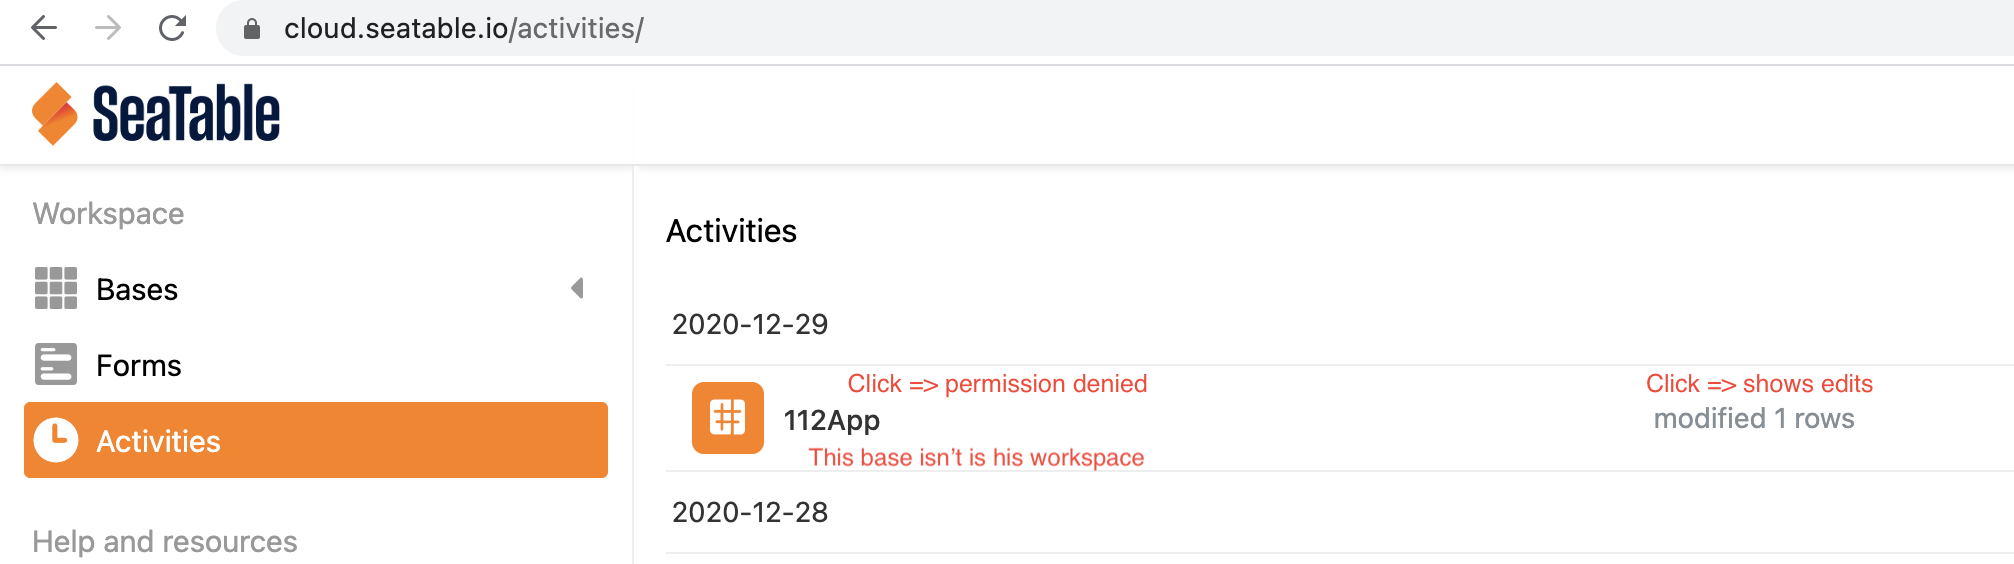Click the browser back arrow
This screenshot has width=2014, height=564.
click(44, 28)
